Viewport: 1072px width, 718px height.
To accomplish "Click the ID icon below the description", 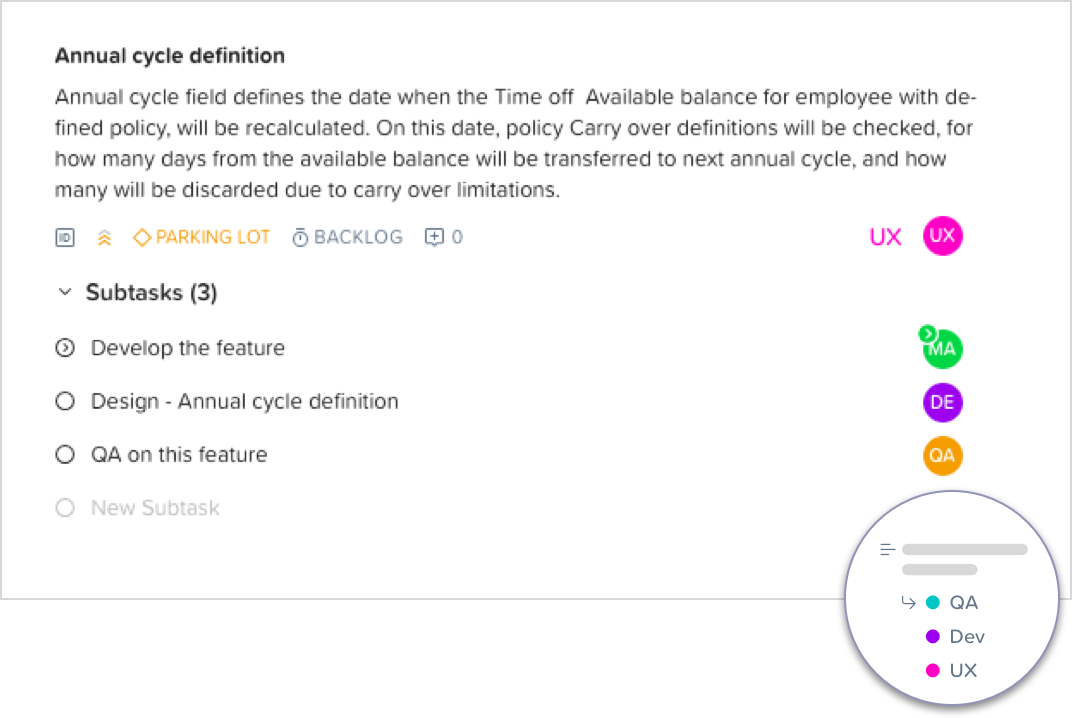I will (65, 238).
